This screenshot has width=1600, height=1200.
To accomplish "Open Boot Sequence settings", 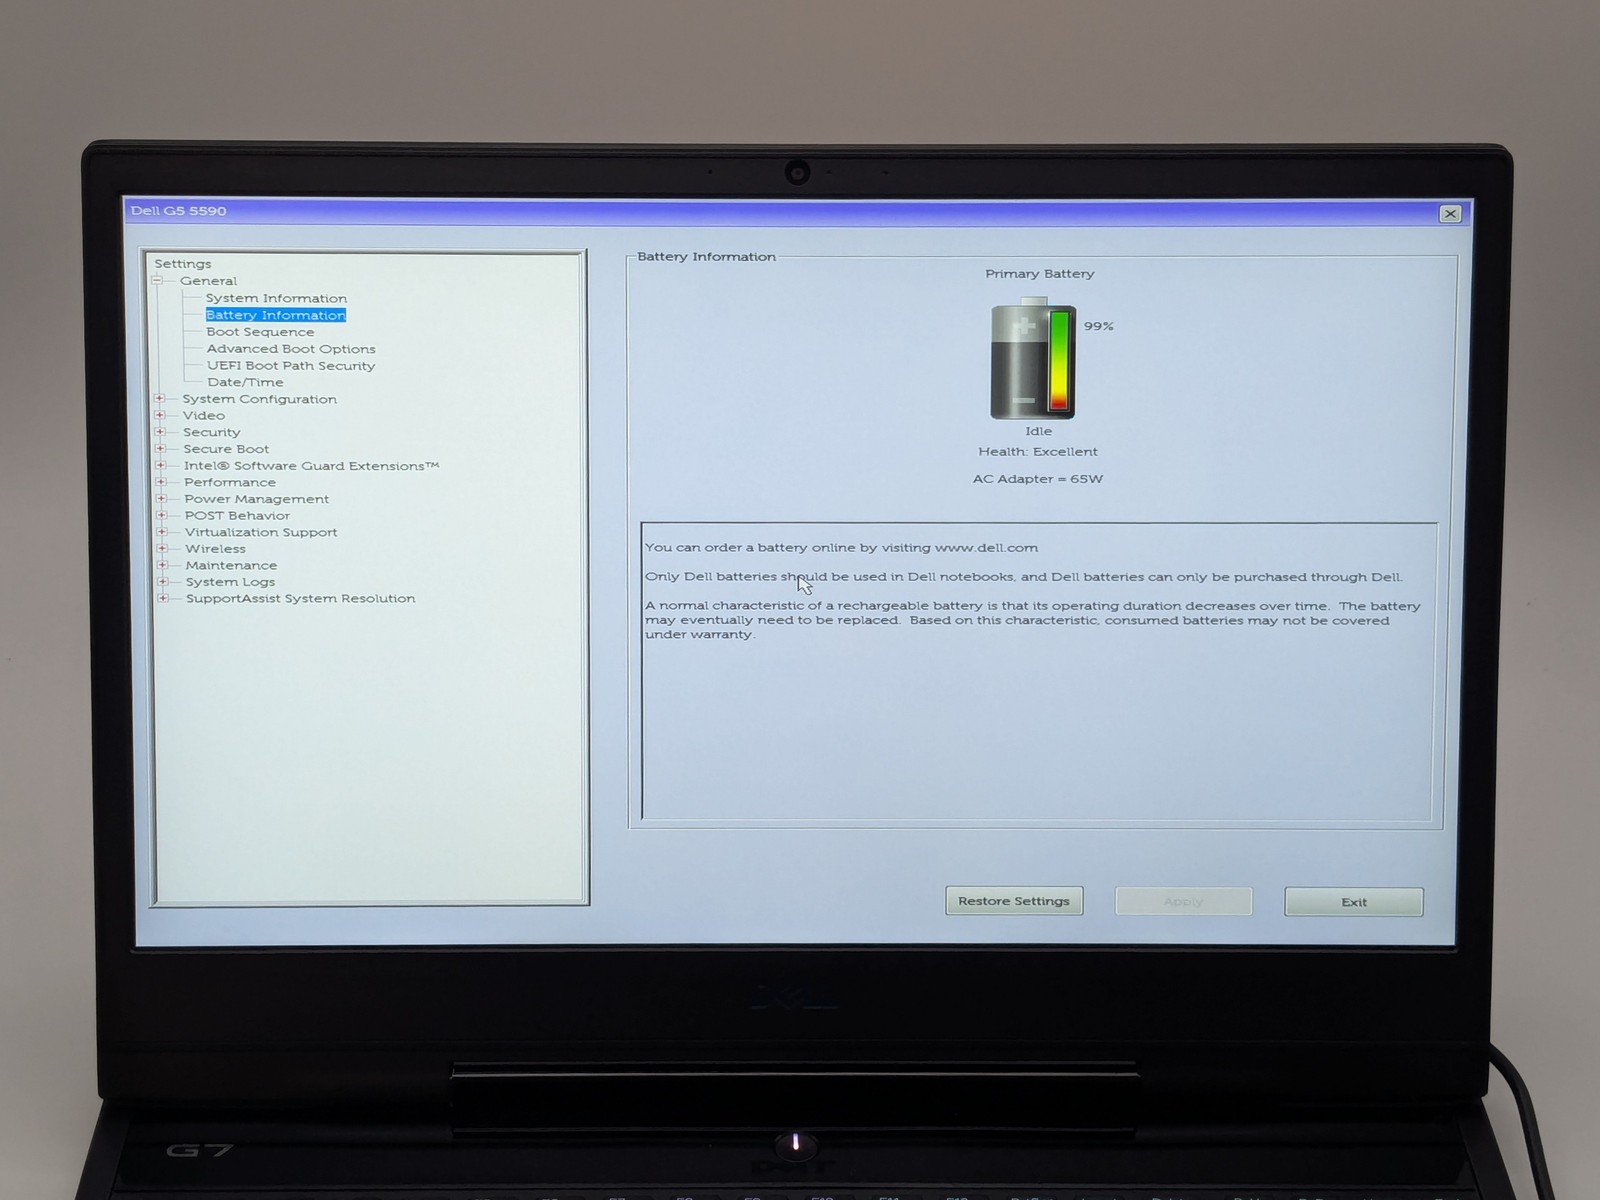I will click(260, 332).
